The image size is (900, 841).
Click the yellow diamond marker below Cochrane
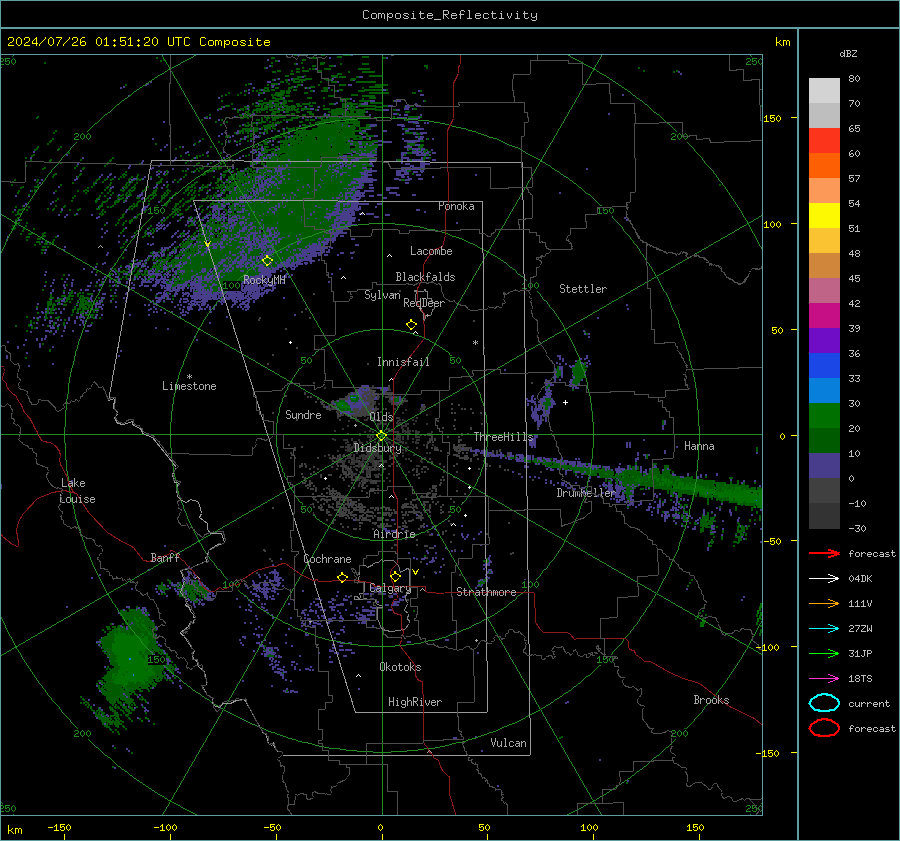[x=343, y=577]
